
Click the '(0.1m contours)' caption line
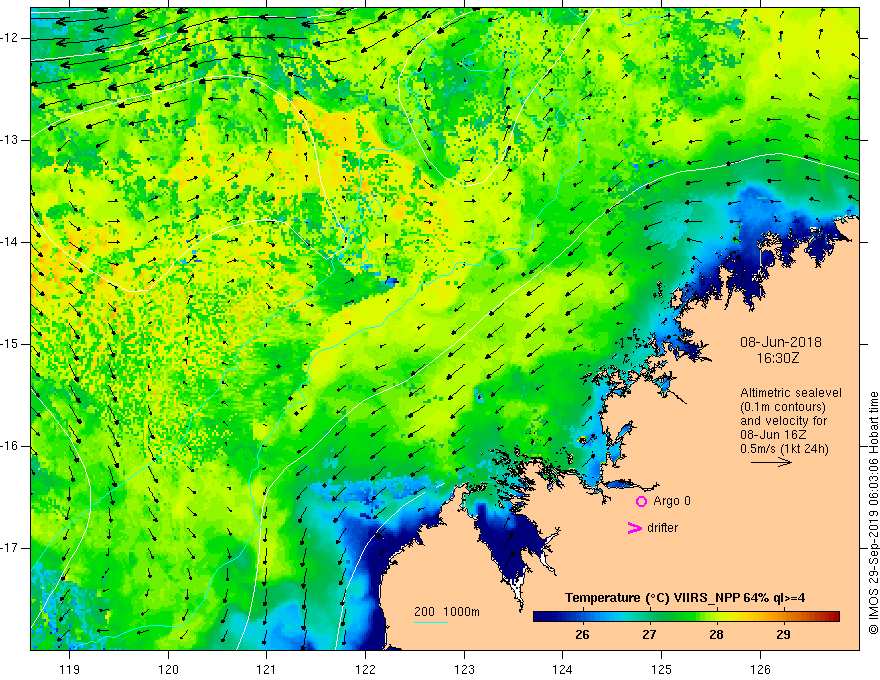click(783, 407)
